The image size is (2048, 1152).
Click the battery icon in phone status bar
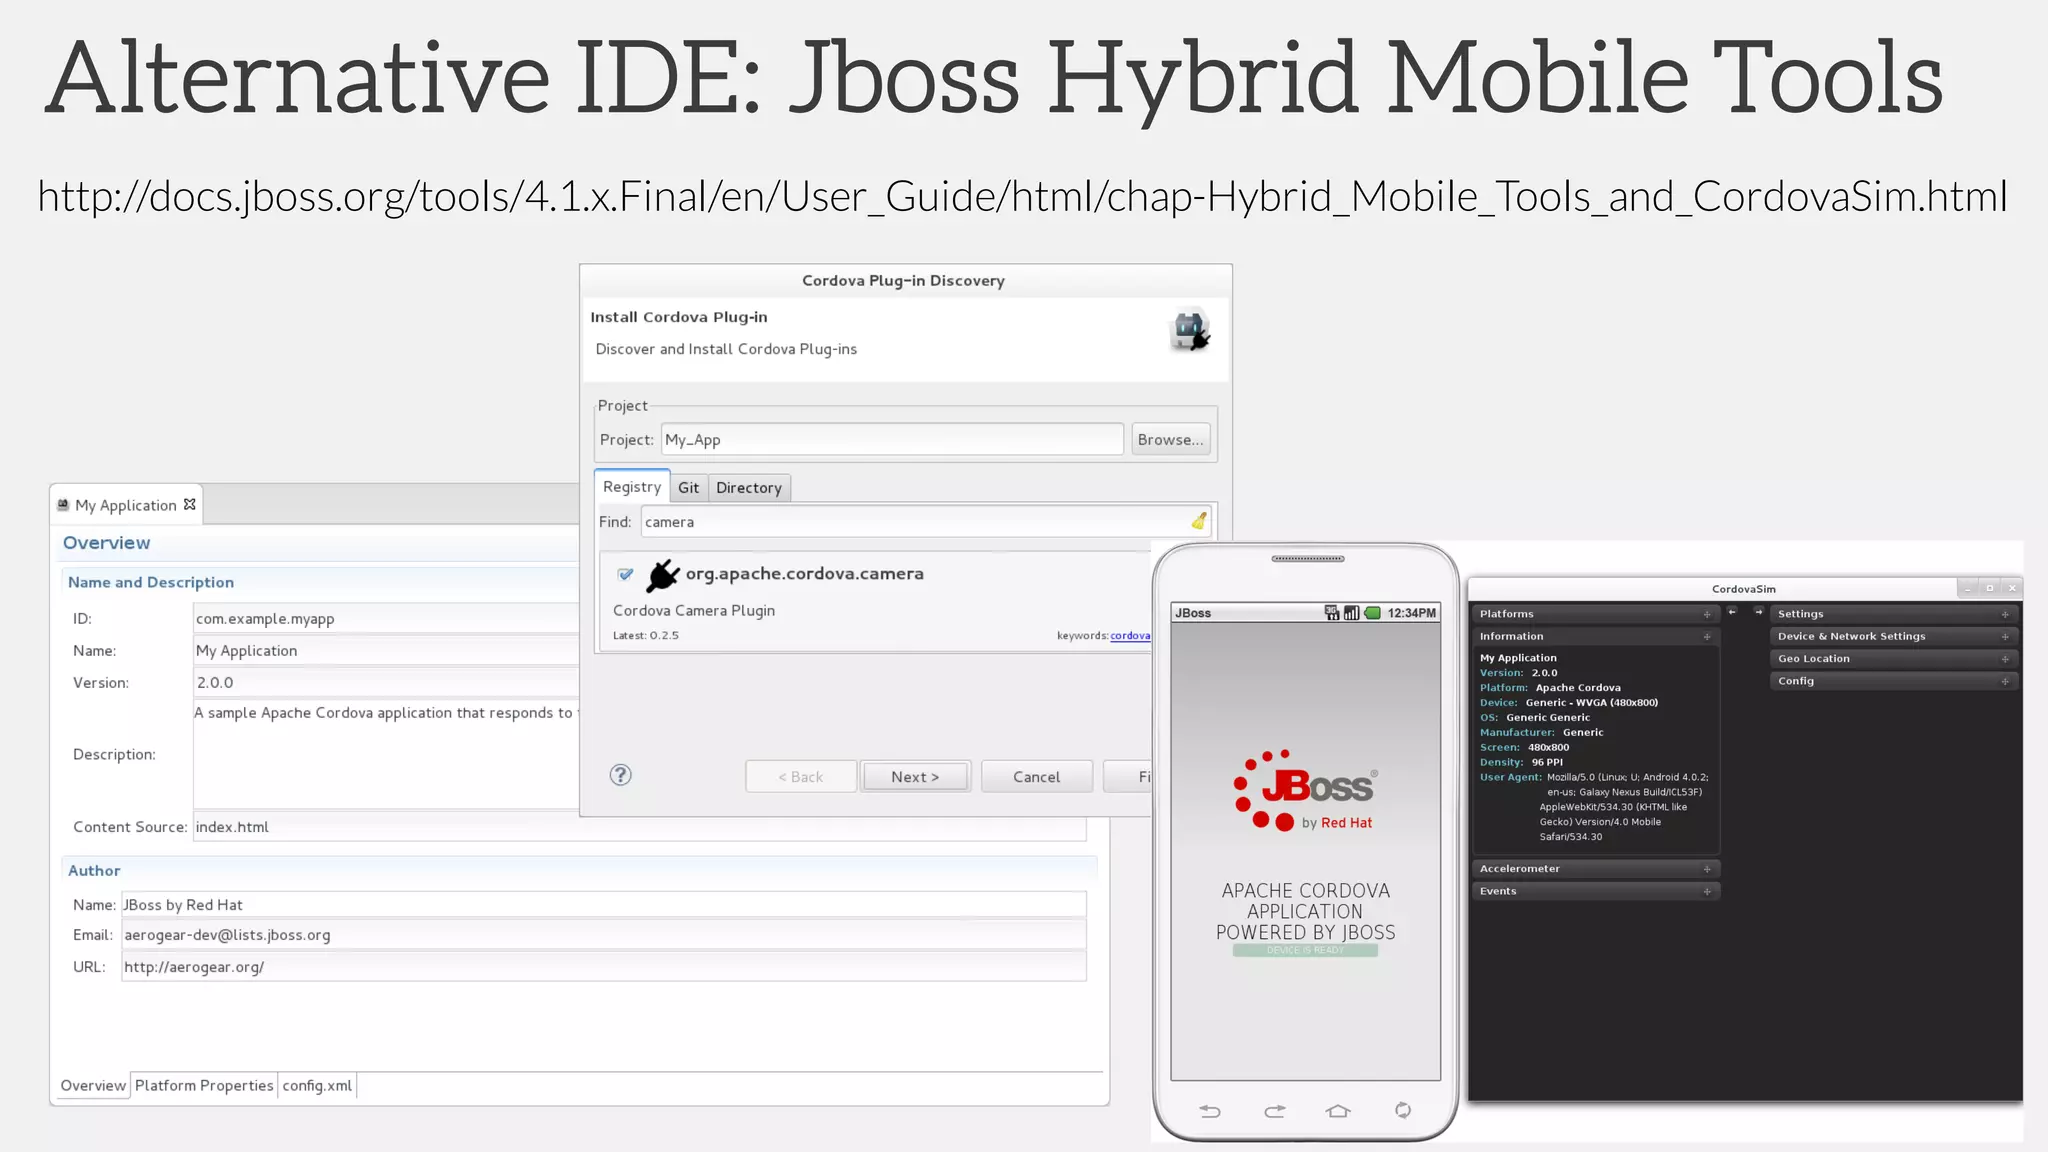click(x=1373, y=613)
